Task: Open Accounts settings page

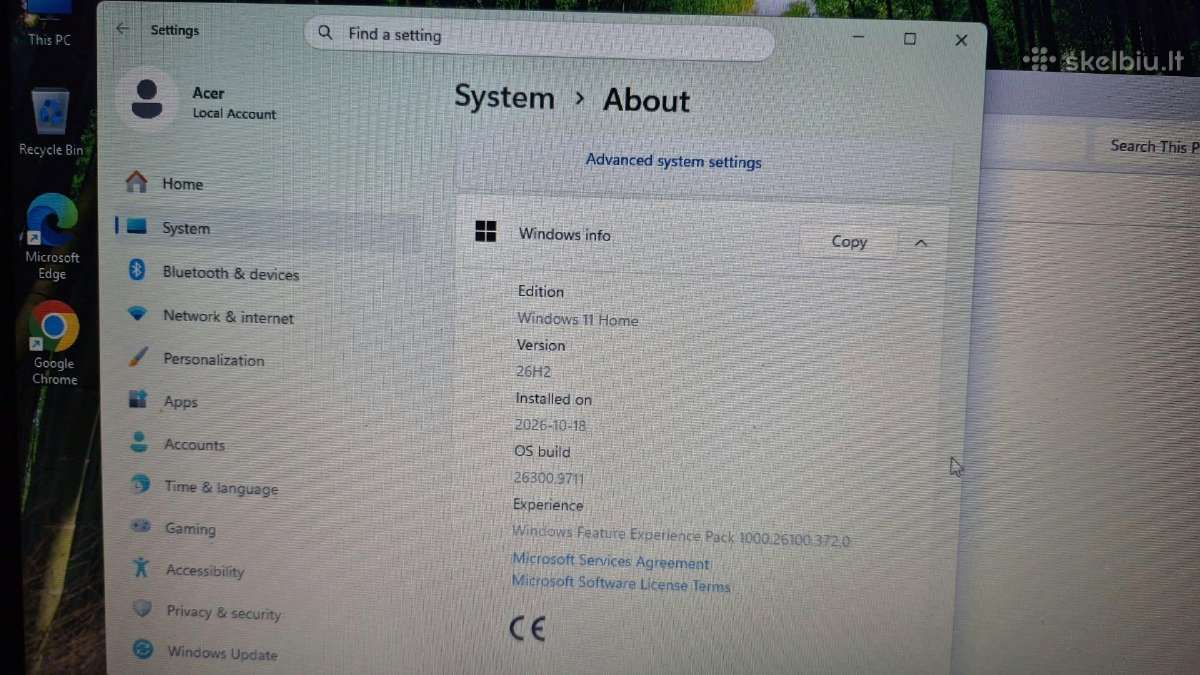Action: (195, 445)
